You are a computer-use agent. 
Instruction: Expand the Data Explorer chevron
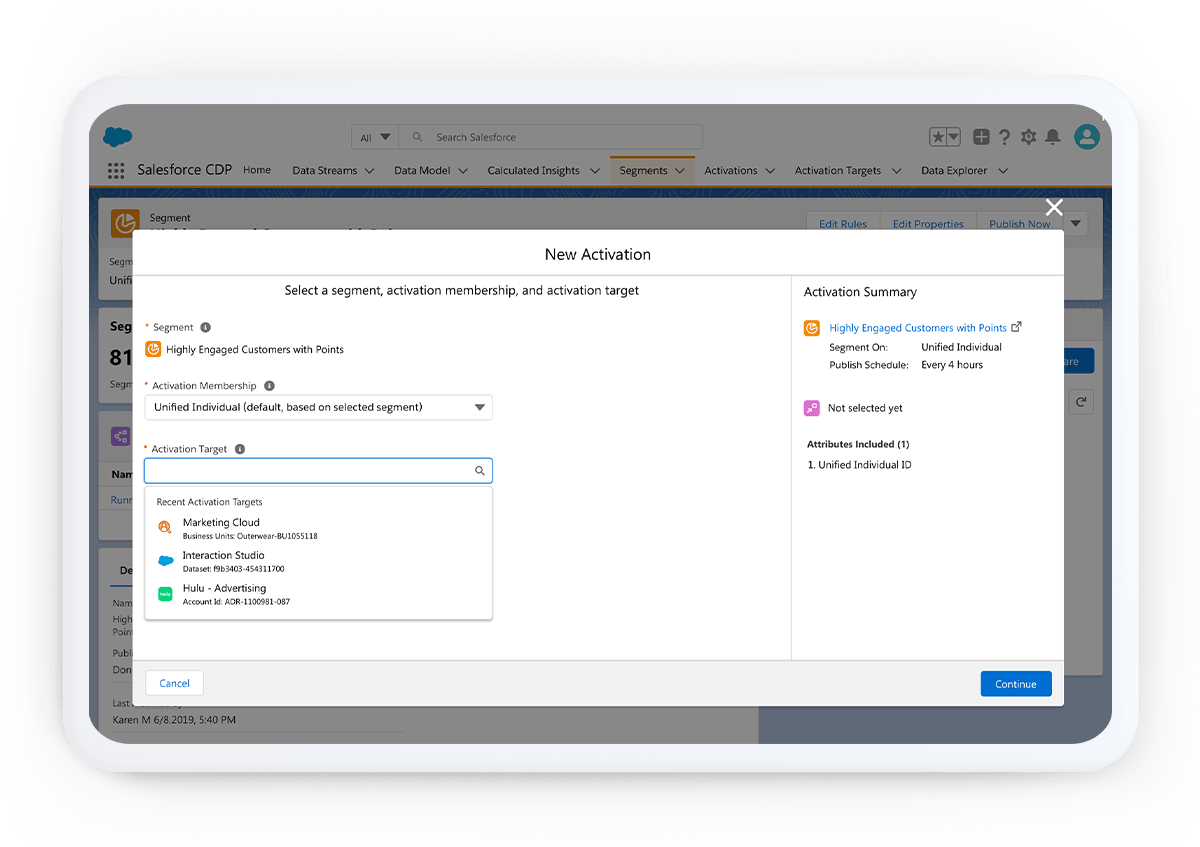coord(1002,171)
